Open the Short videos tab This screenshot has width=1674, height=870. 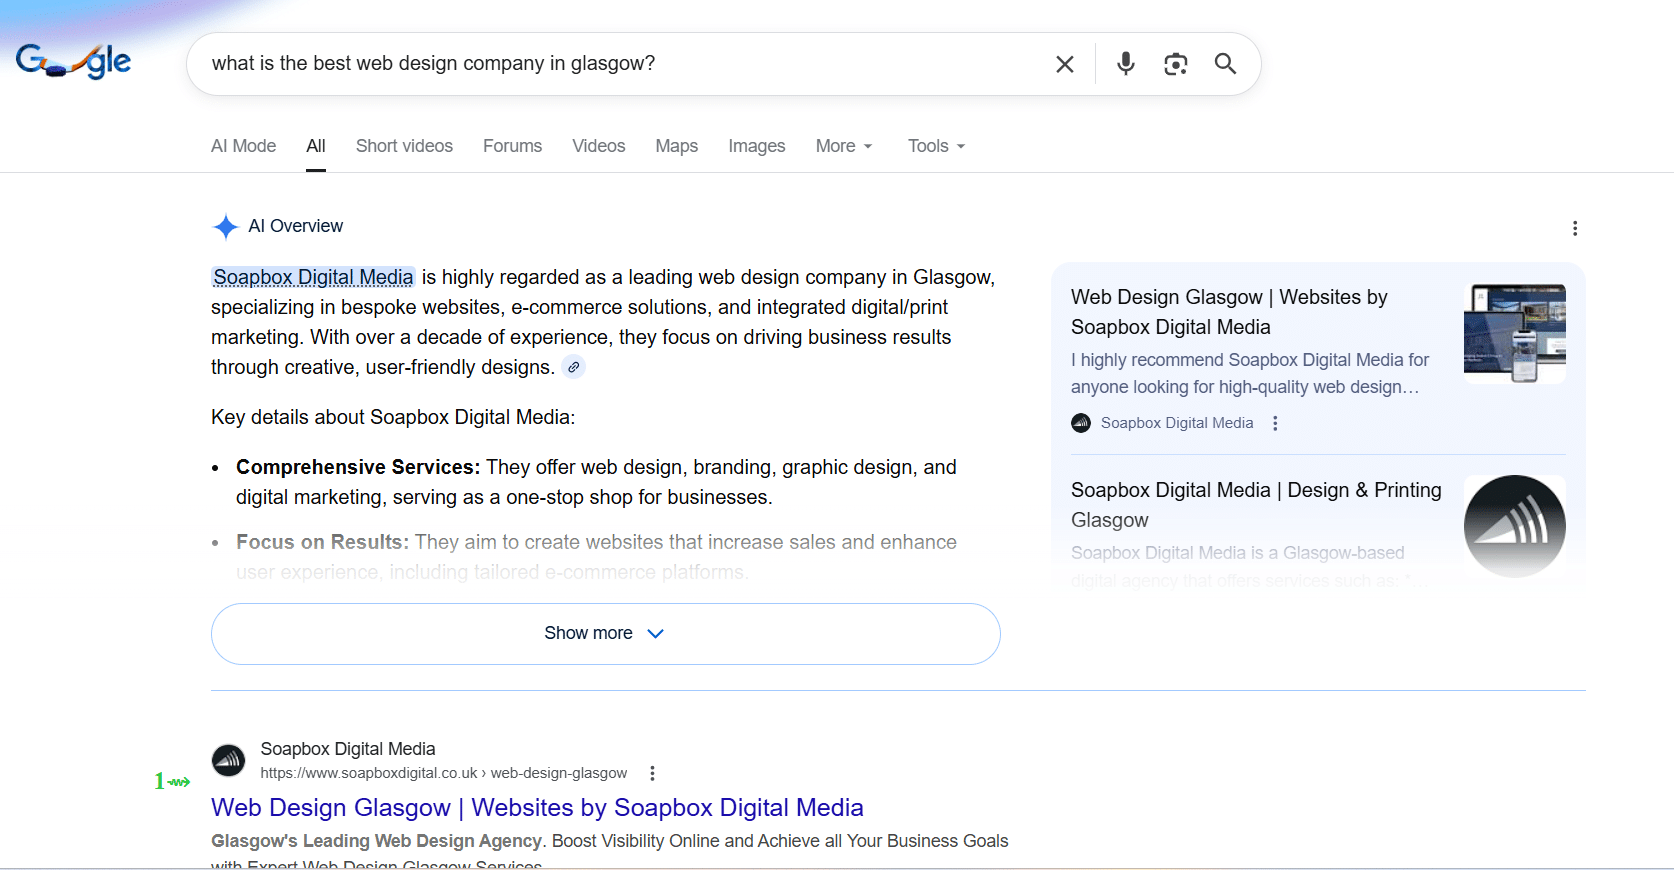pyautogui.click(x=404, y=146)
